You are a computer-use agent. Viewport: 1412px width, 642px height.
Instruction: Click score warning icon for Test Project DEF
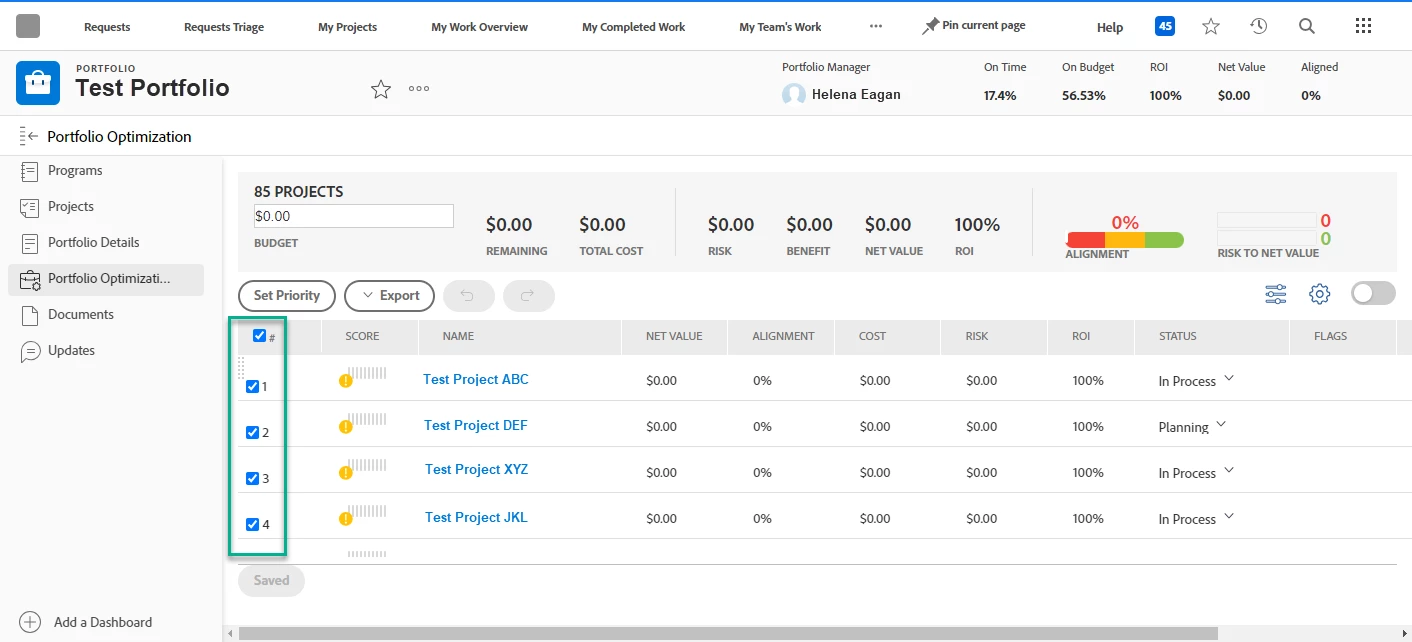pyautogui.click(x=346, y=427)
